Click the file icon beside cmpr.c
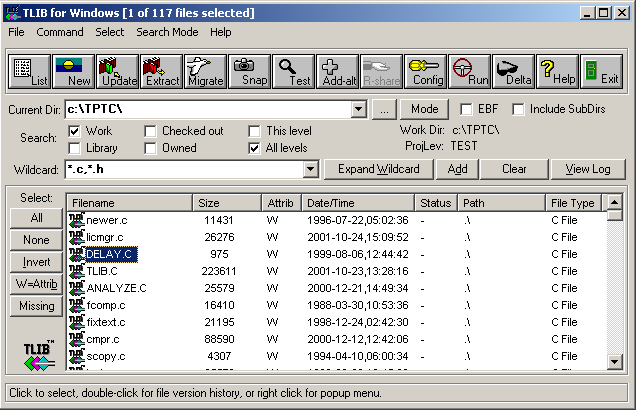Viewport: 636px width, 410px height. click(x=77, y=339)
